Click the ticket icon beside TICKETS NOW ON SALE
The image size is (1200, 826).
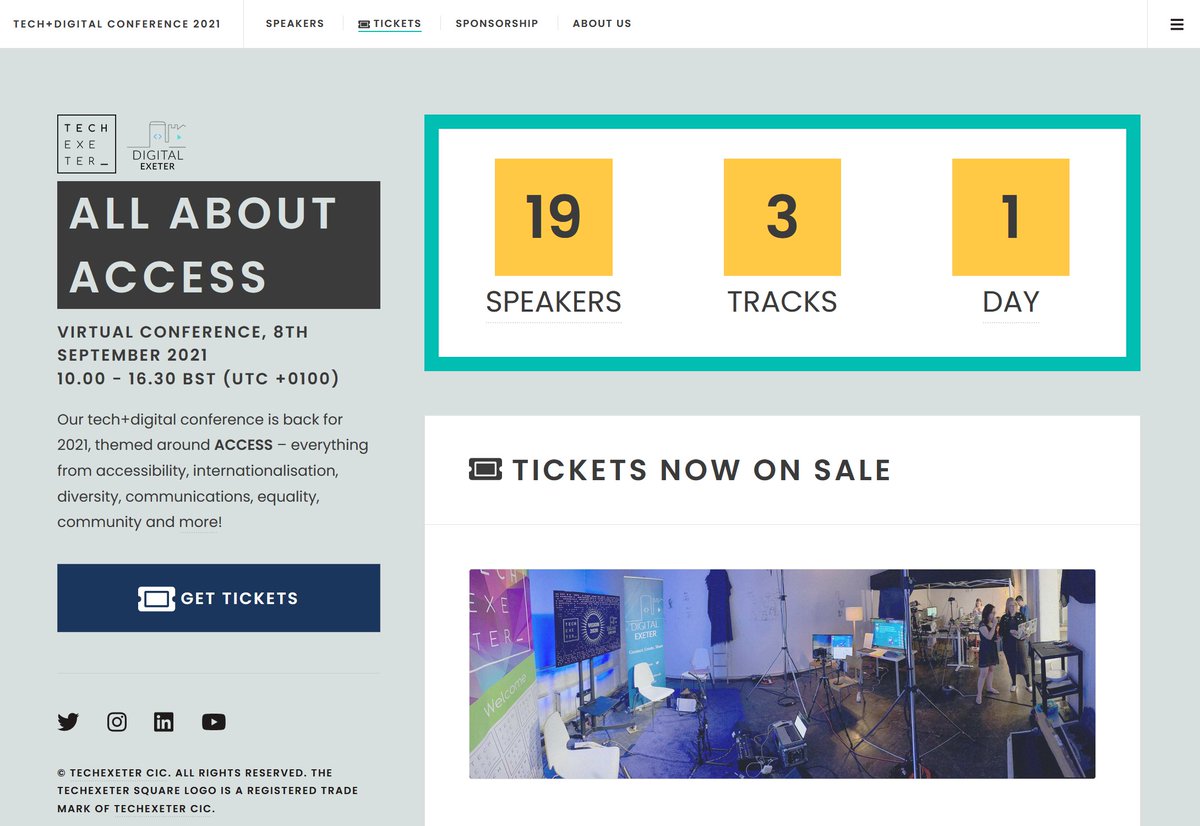point(486,469)
